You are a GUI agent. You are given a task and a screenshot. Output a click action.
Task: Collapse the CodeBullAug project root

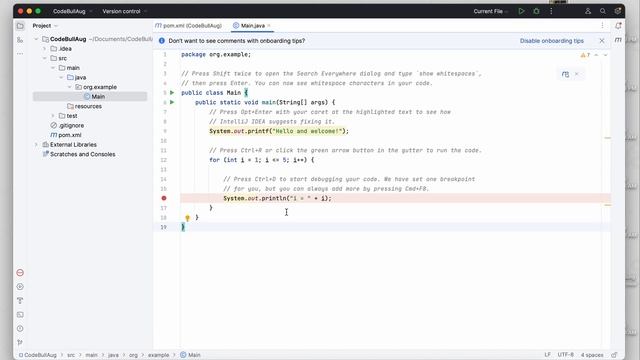pyautogui.click(x=36, y=39)
